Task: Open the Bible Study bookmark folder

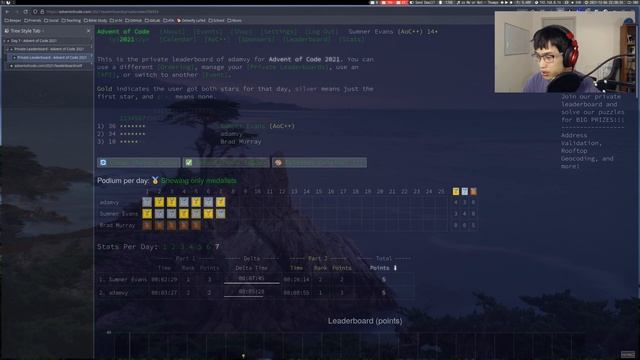Action: 96,20
